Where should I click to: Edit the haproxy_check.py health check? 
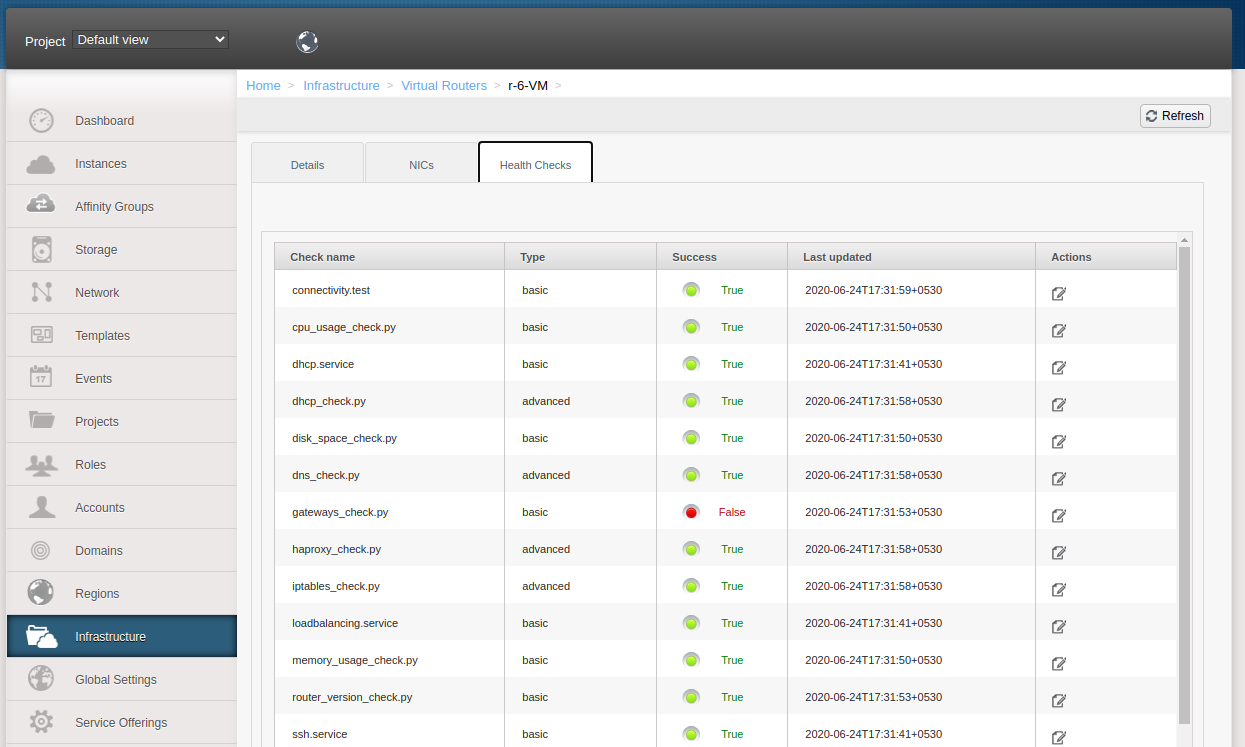[1059, 552]
